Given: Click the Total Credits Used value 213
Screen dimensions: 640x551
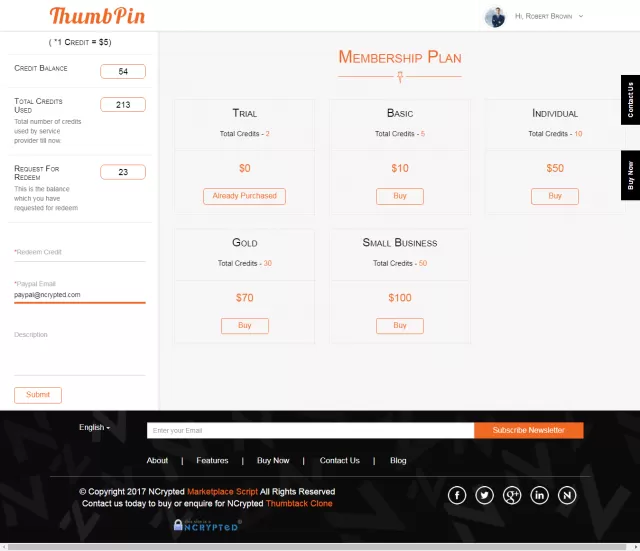Looking at the screenshot, I should click(x=123, y=104).
